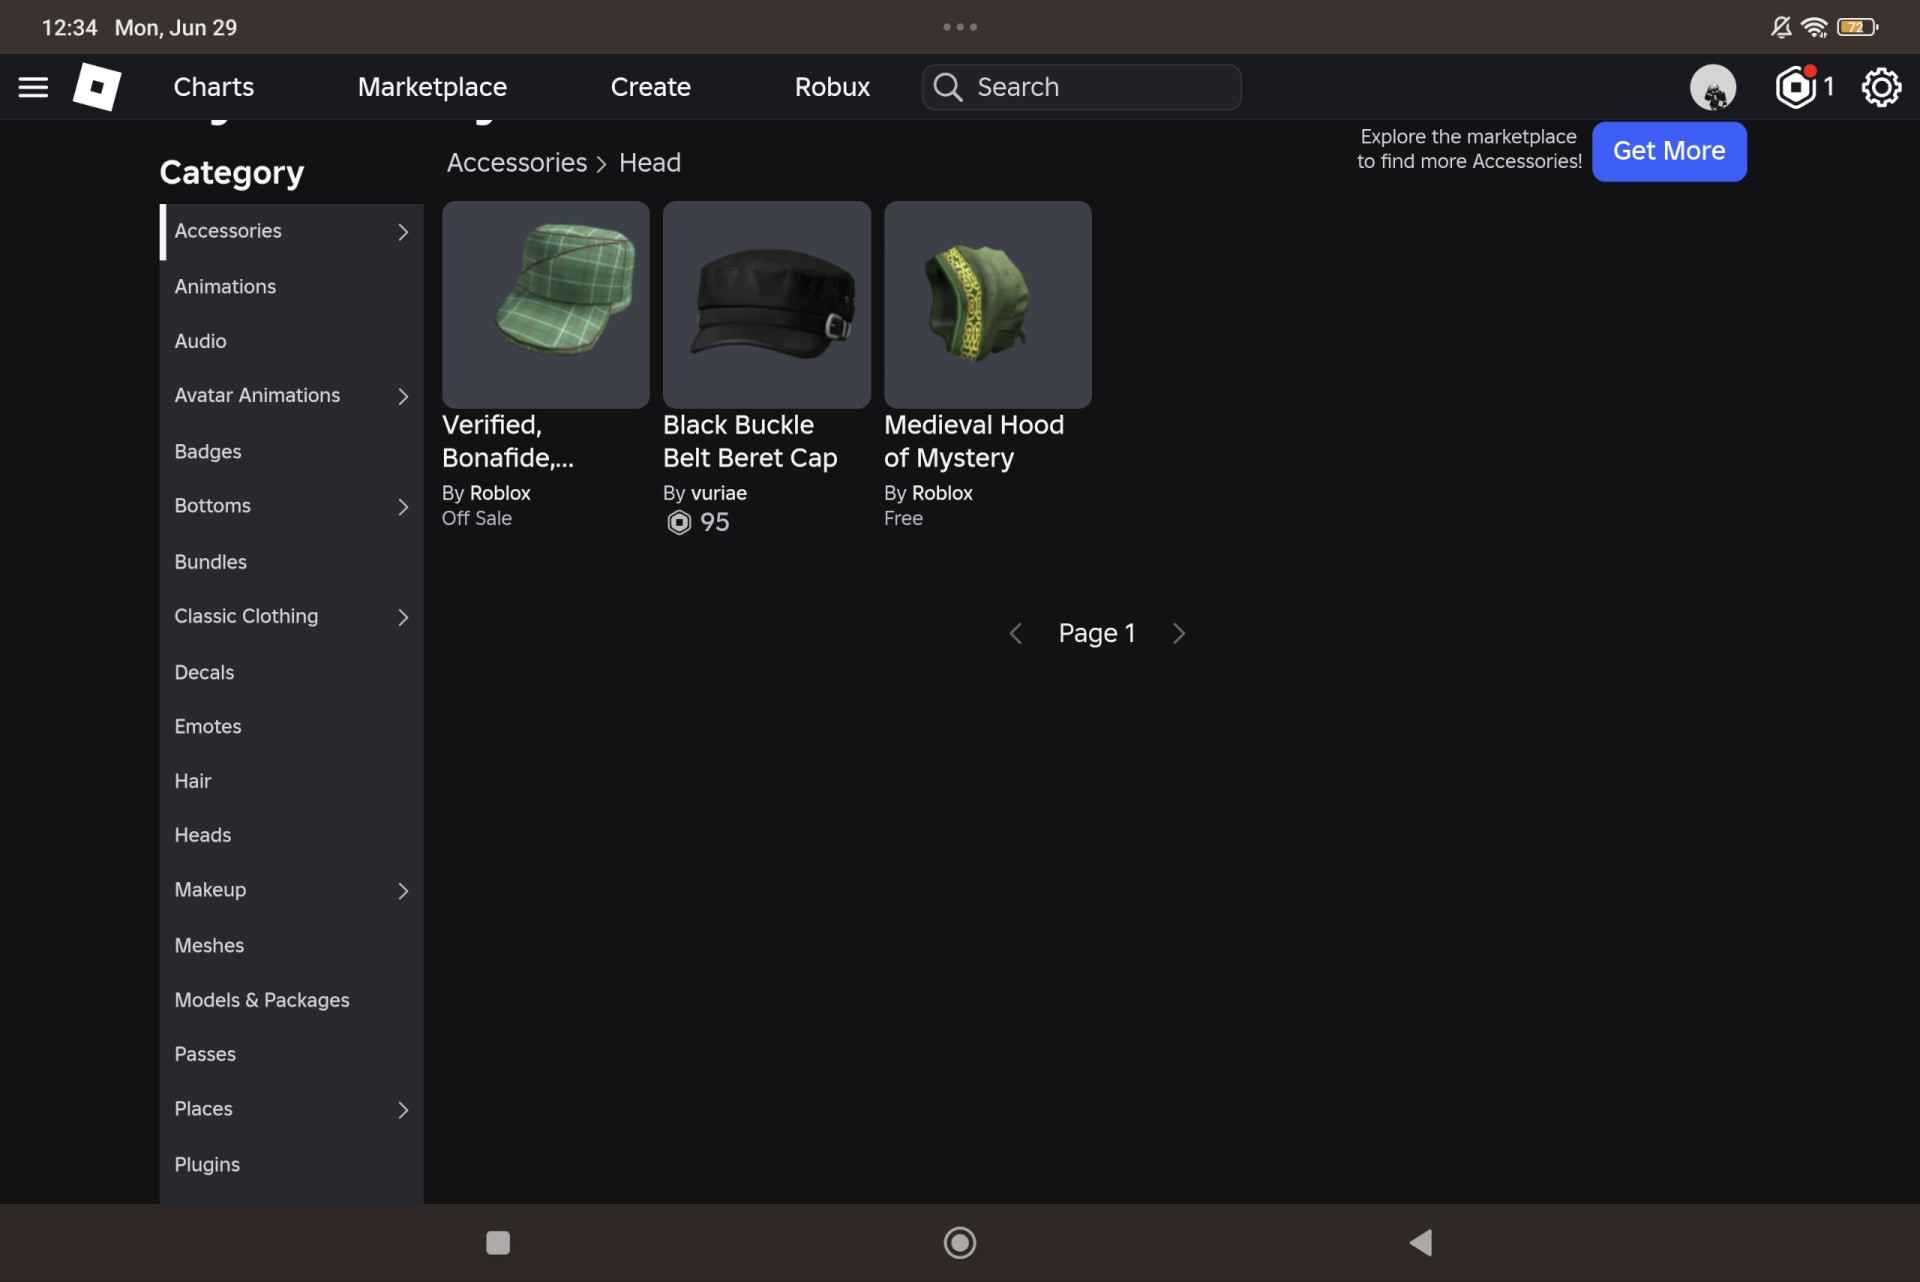
Task: Open Roblox creator link under Medieval Hood
Action: (x=942, y=493)
